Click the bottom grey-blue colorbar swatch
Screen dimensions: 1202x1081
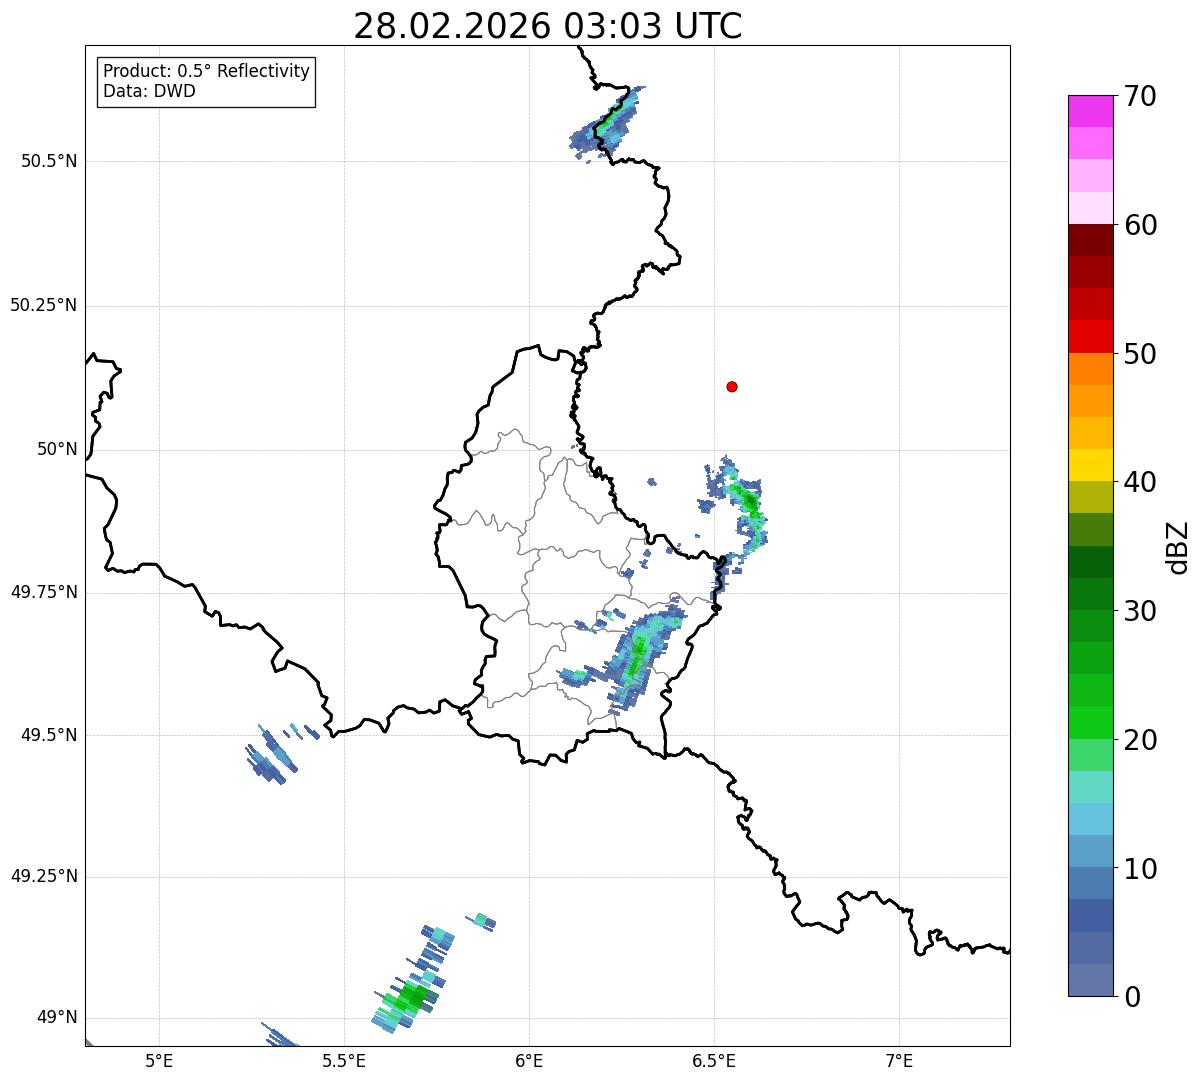[1090, 980]
